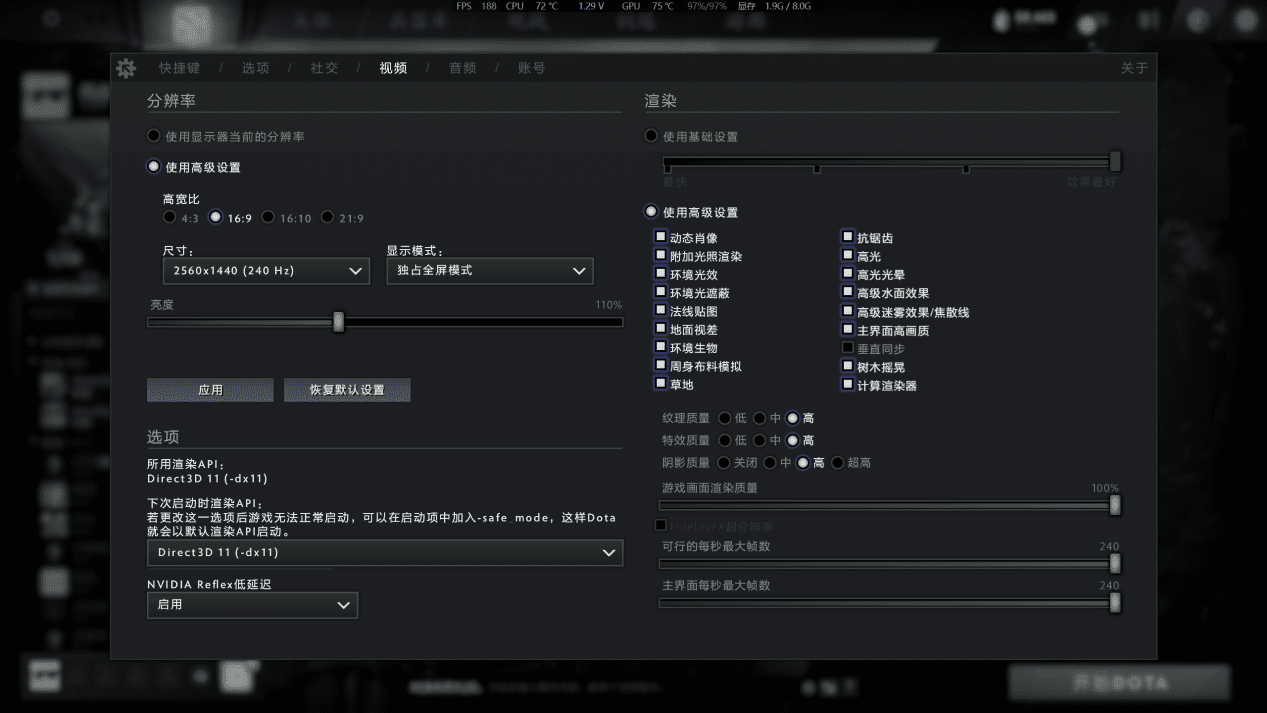The height and width of the screenshot is (713, 1267).
Task: Click the settings gear icon
Action: point(126,68)
